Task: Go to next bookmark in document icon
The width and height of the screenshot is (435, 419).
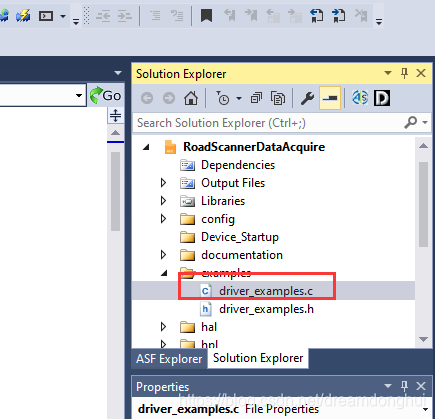Action: [x=338, y=15]
